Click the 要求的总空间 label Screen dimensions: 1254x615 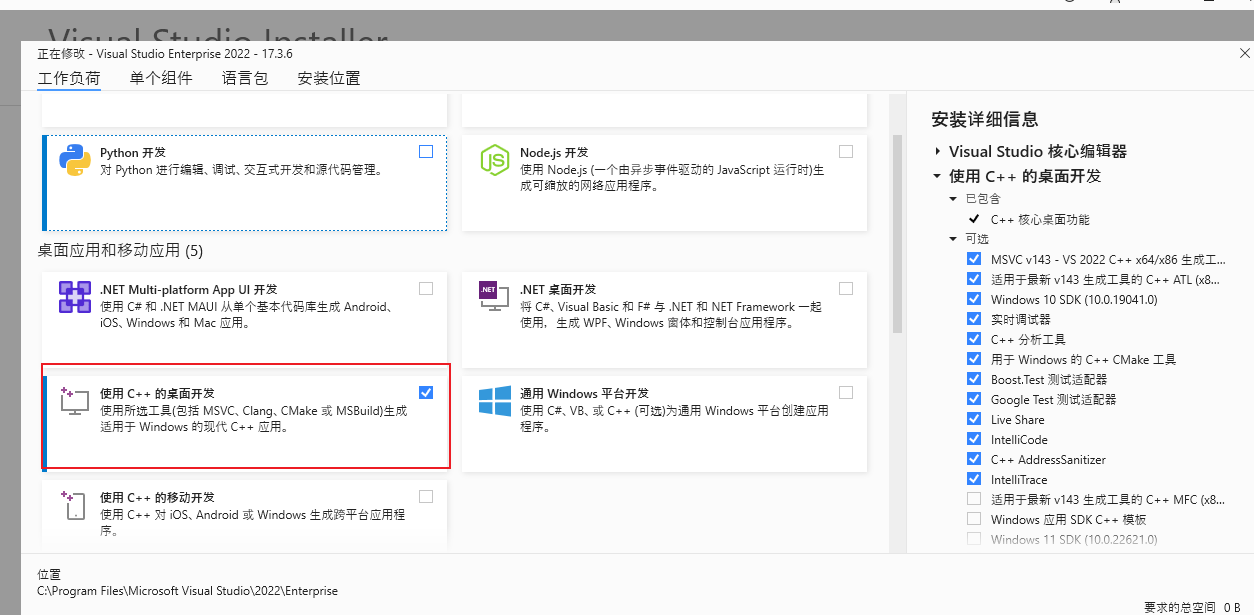pyautogui.click(x=1180, y=607)
